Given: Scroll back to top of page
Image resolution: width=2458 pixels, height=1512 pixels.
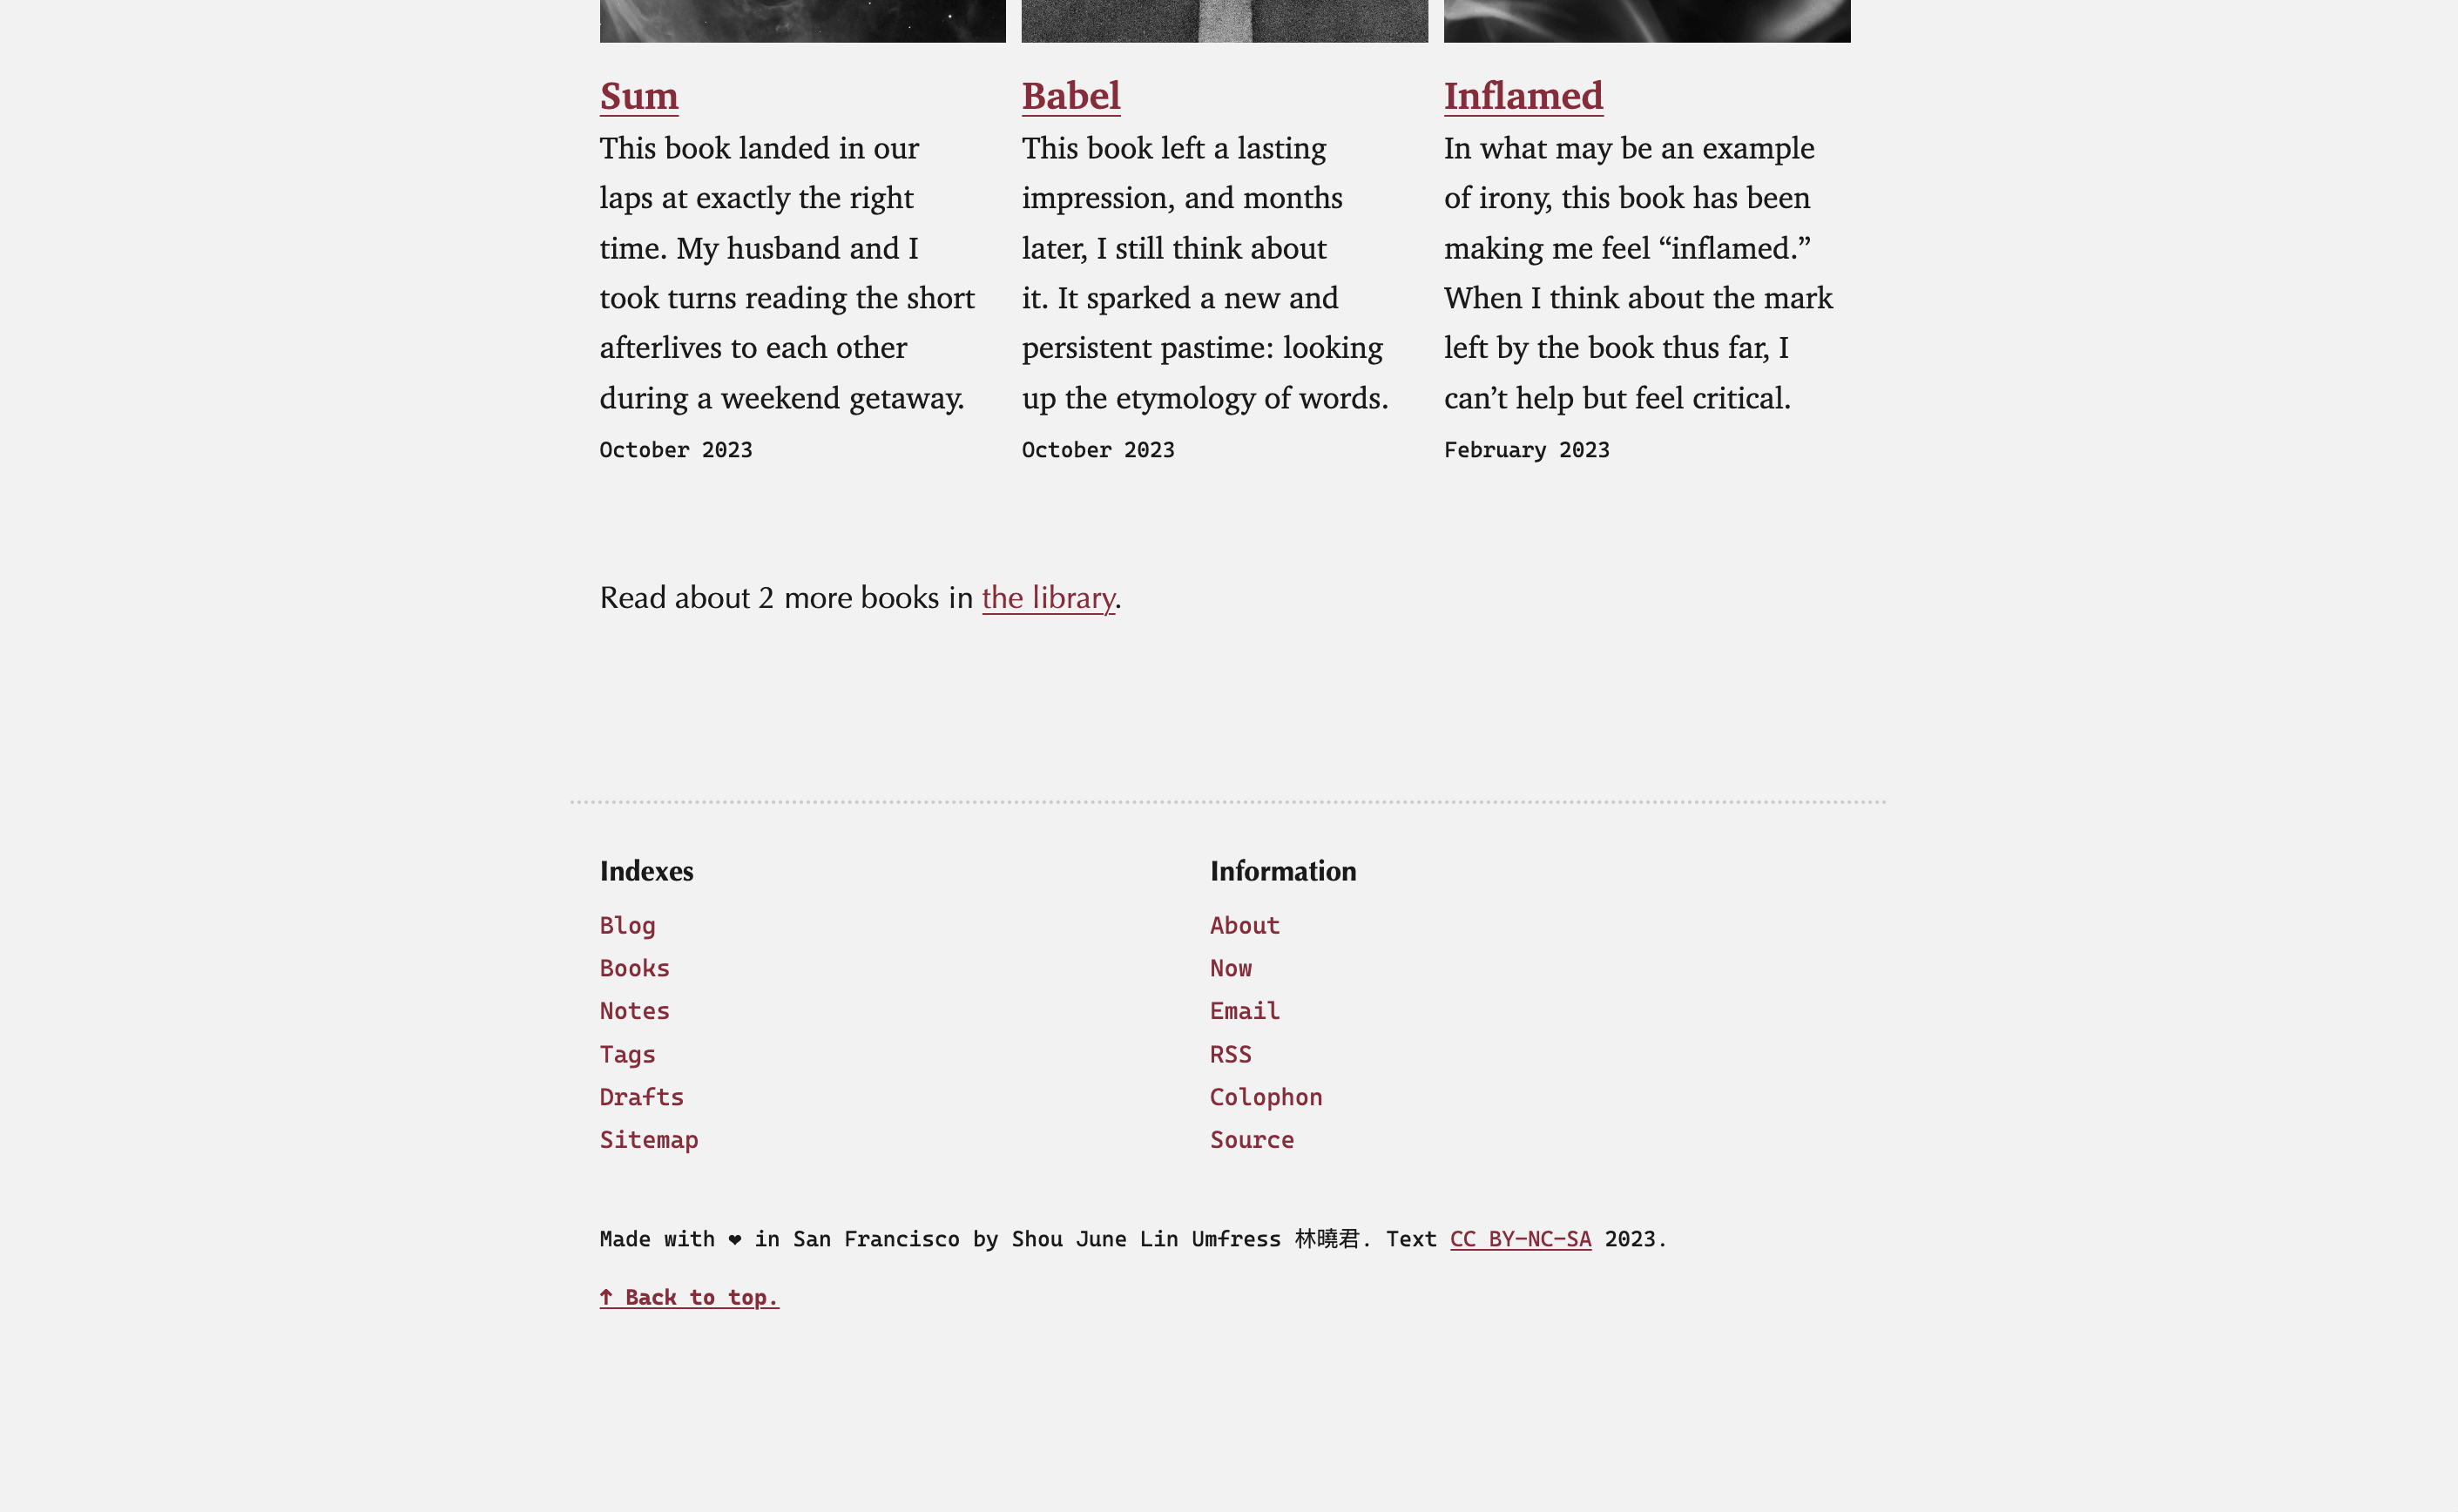Looking at the screenshot, I should (690, 1296).
